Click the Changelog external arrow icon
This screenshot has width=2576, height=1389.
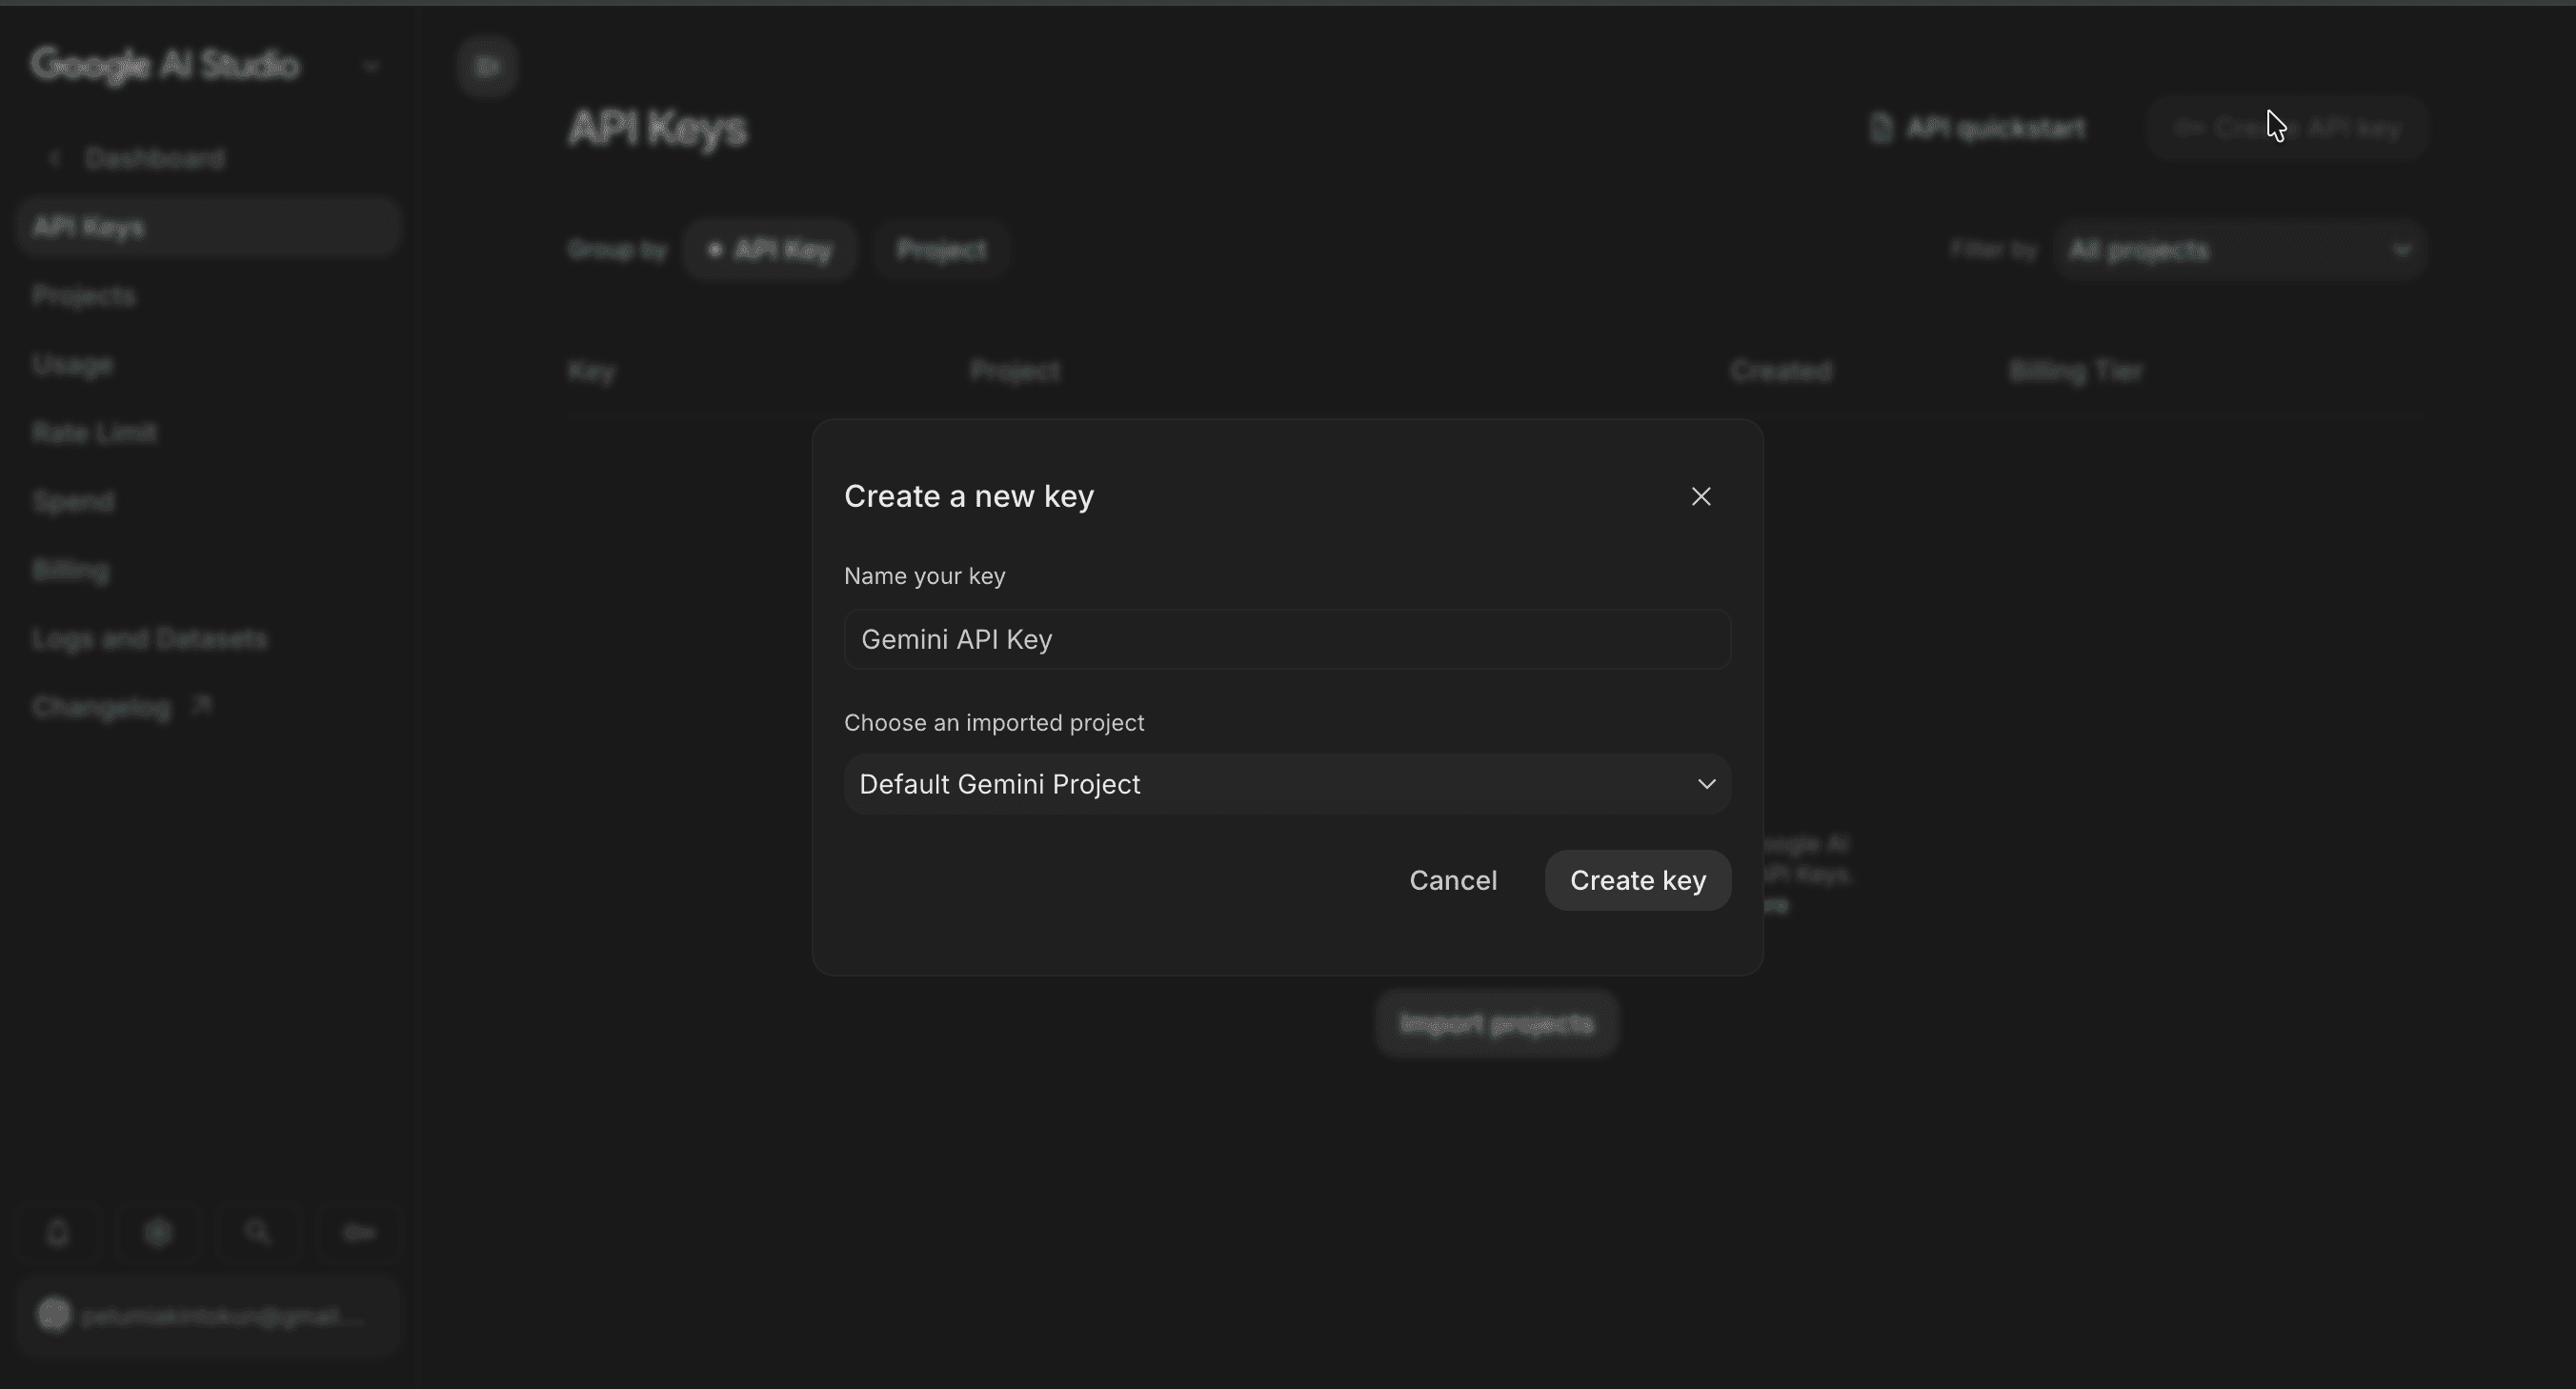[x=201, y=705]
